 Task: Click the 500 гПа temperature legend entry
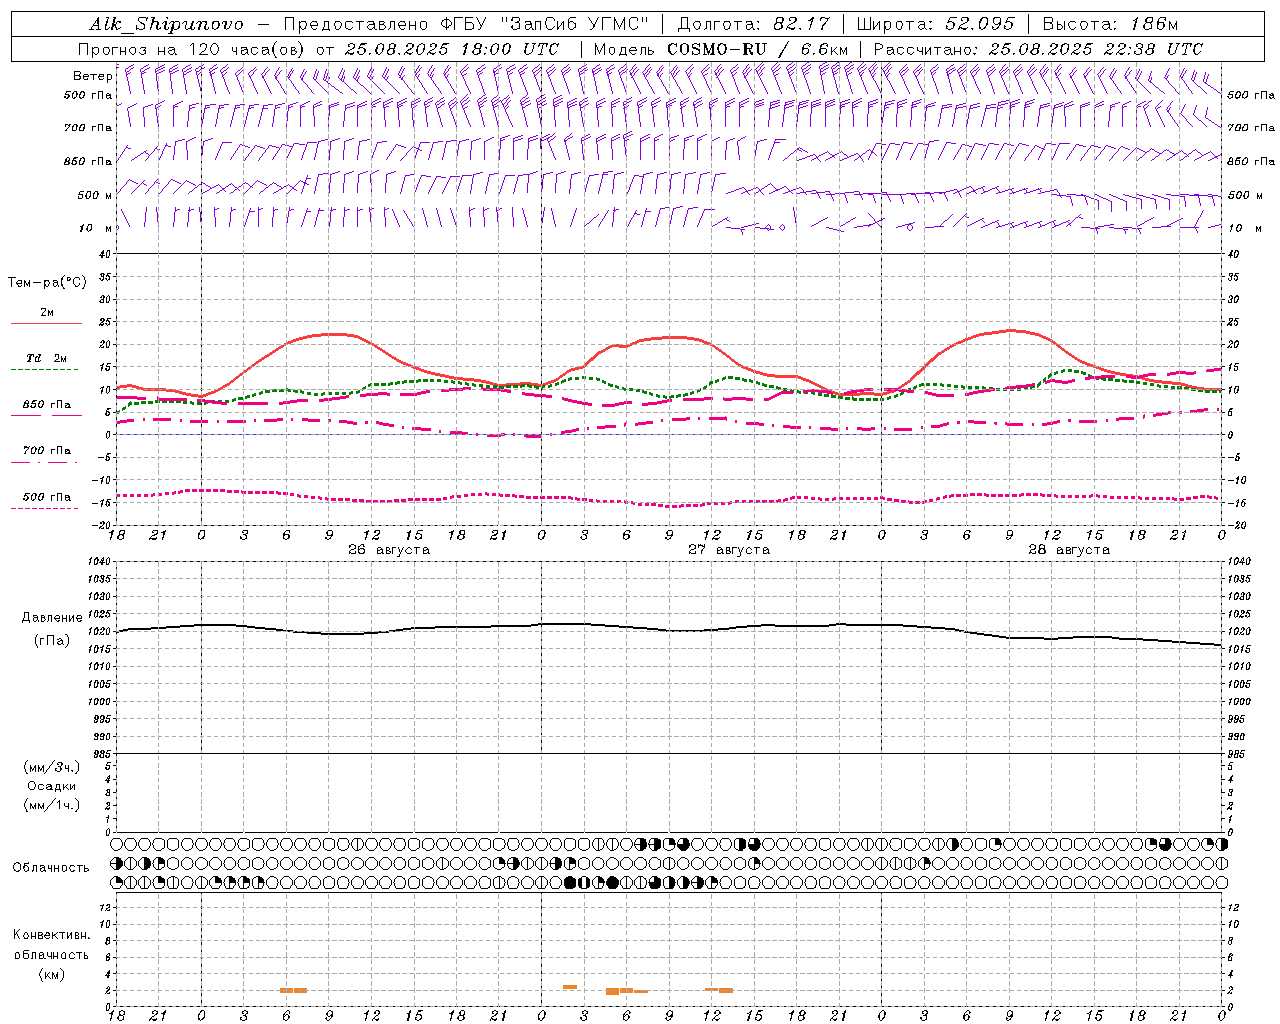point(46,497)
